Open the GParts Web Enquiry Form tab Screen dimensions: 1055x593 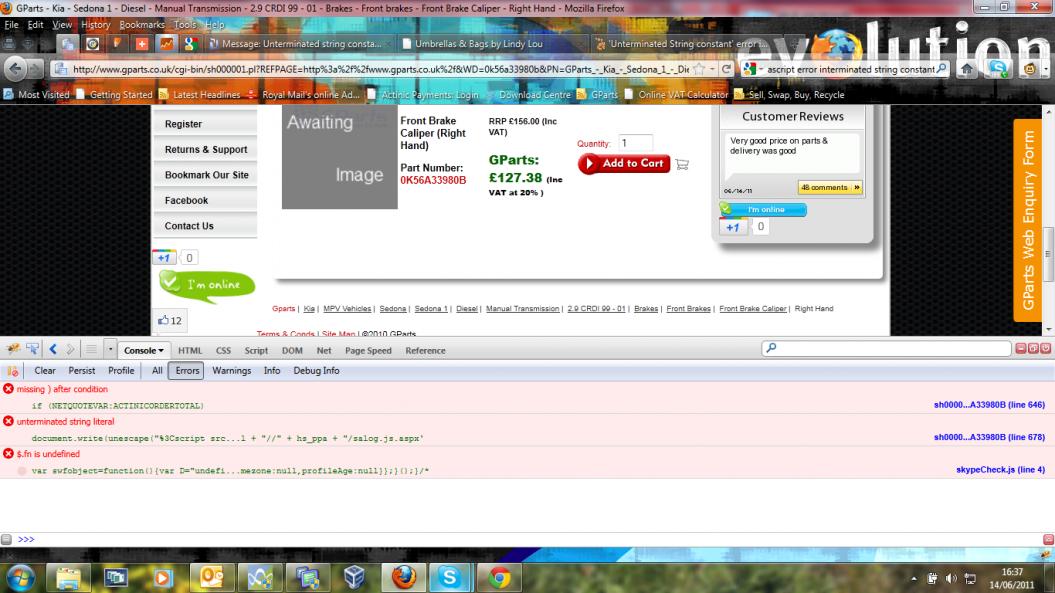[x=1027, y=221]
